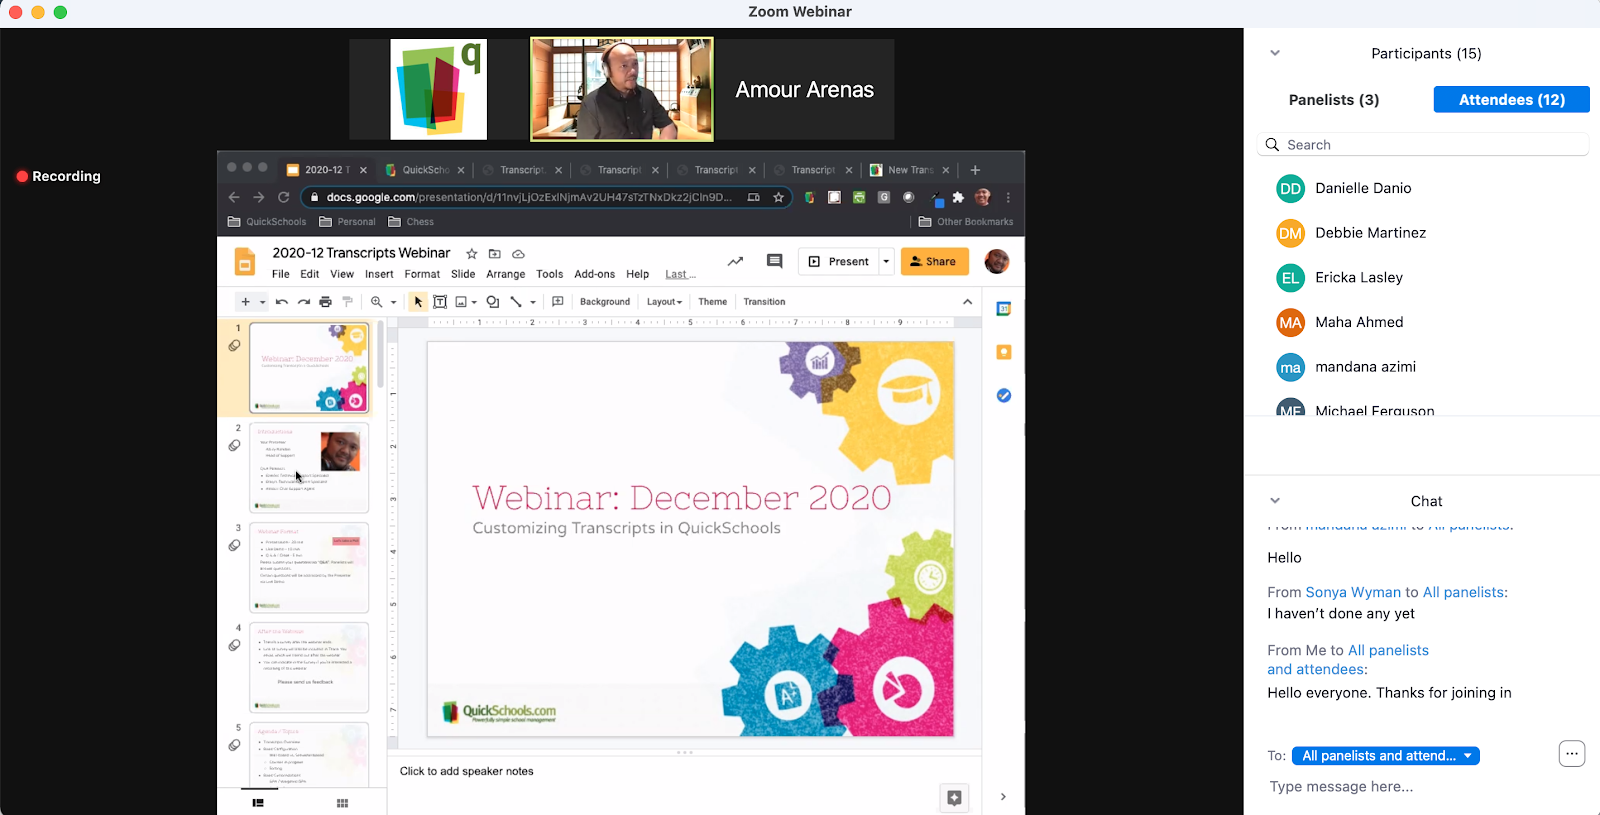Choose the Select arrow cursor tool
The width and height of the screenshot is (1600, 815).
pyautogui.click(x=418, y=302)
